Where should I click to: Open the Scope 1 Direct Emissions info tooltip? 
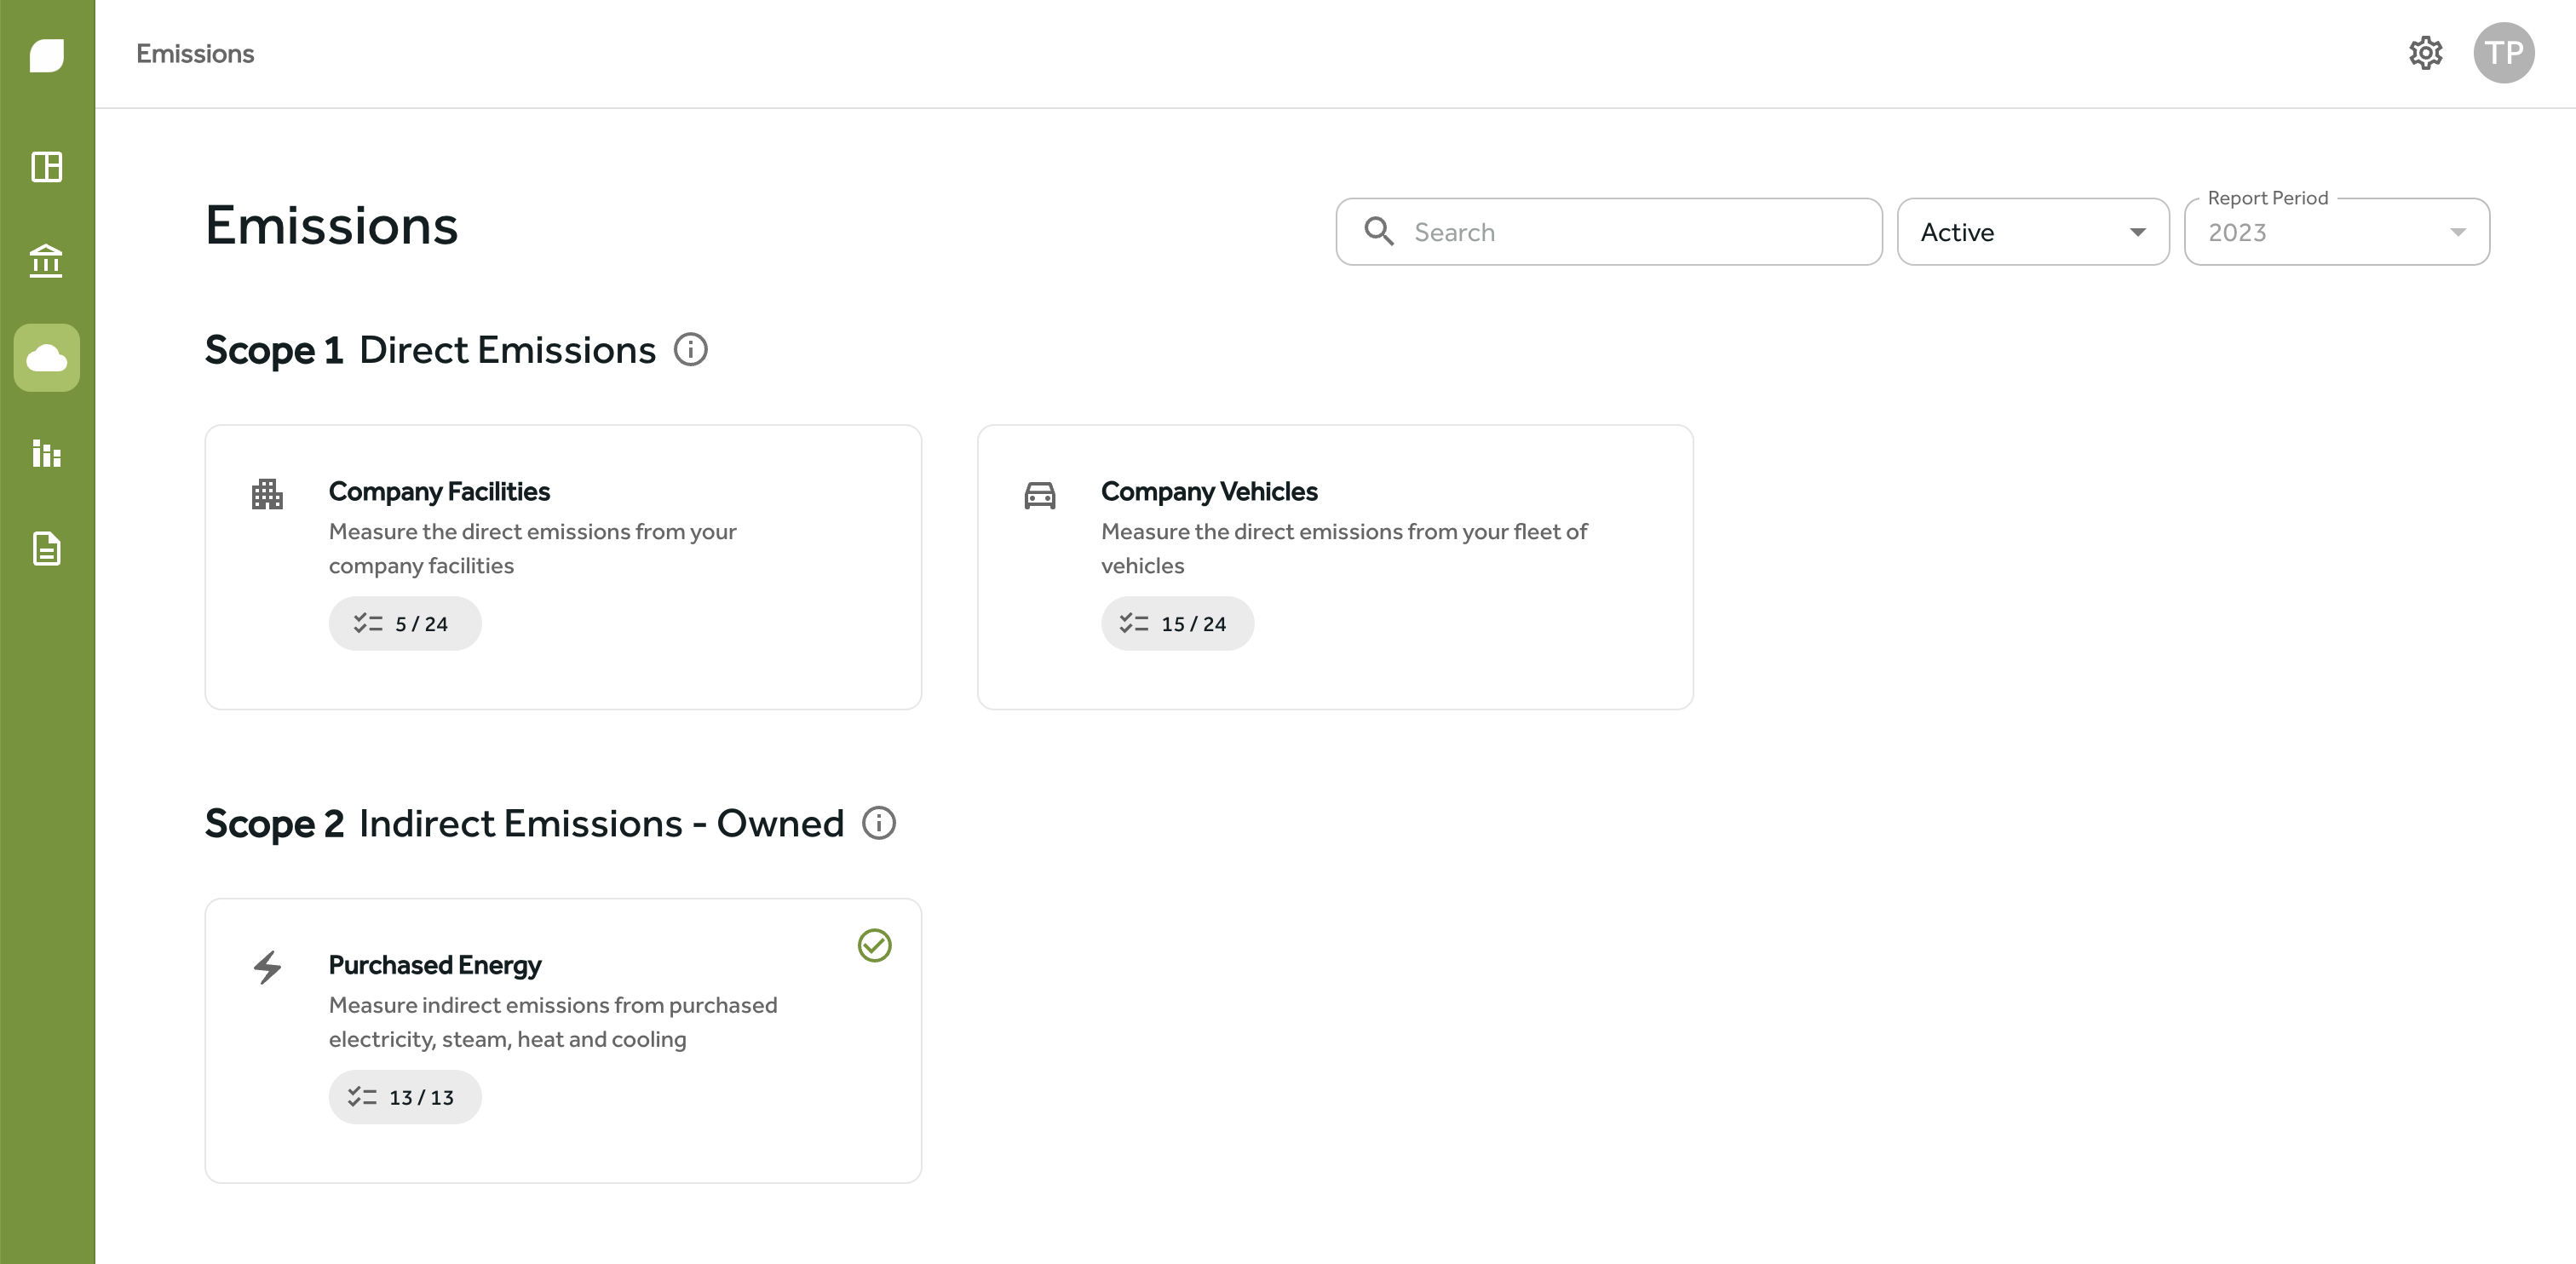click(x=691, y=350)
